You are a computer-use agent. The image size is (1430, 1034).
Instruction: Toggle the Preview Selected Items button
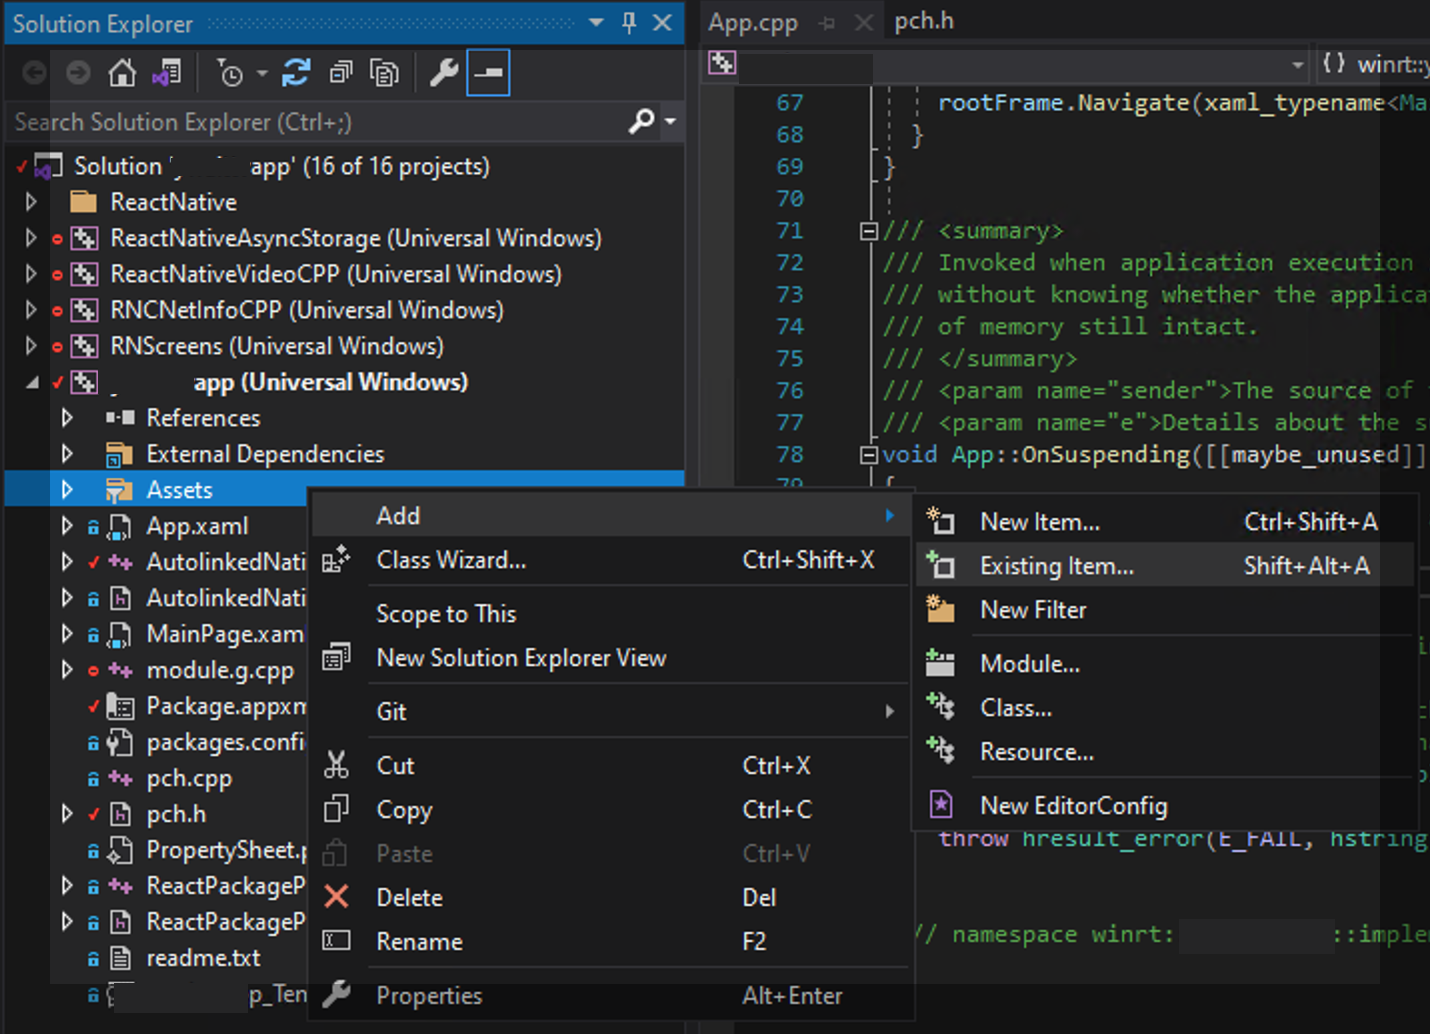coord(488,72)
